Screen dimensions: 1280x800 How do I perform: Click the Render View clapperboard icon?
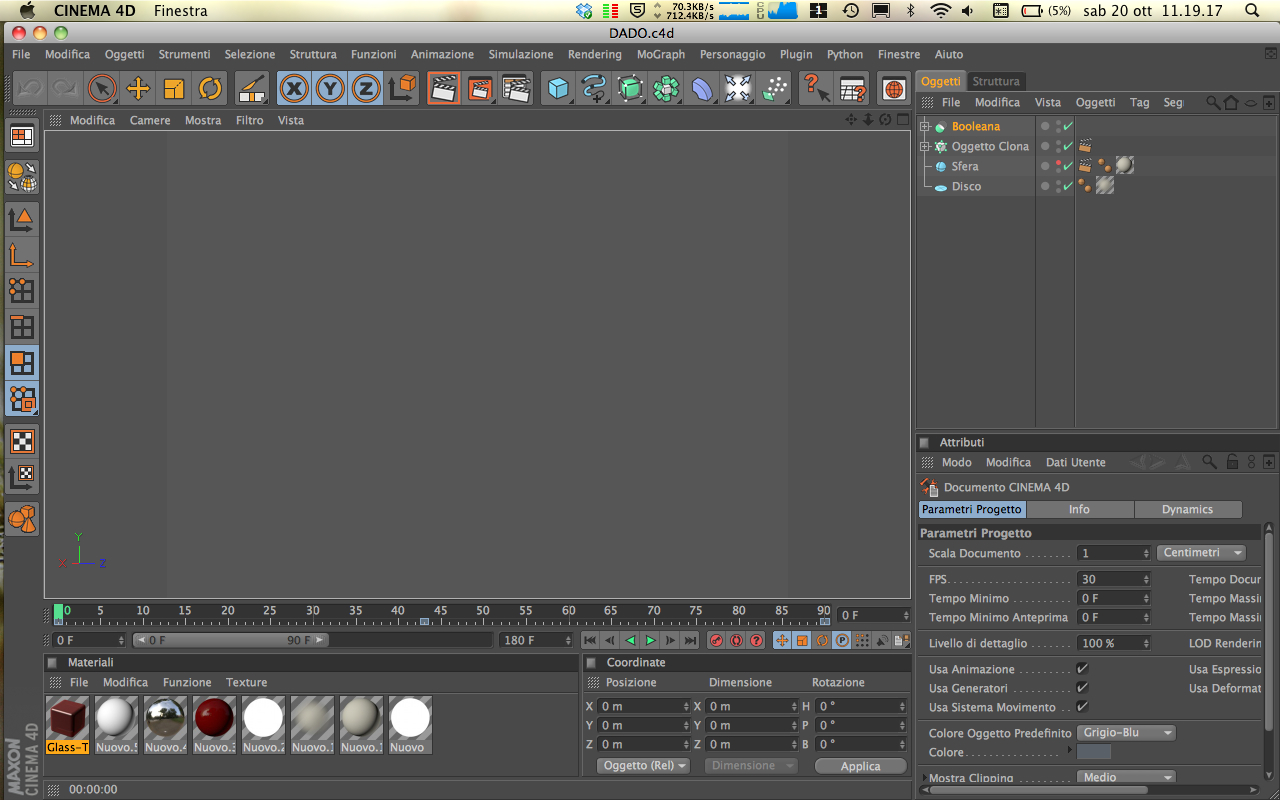click(x=443, y=88)
